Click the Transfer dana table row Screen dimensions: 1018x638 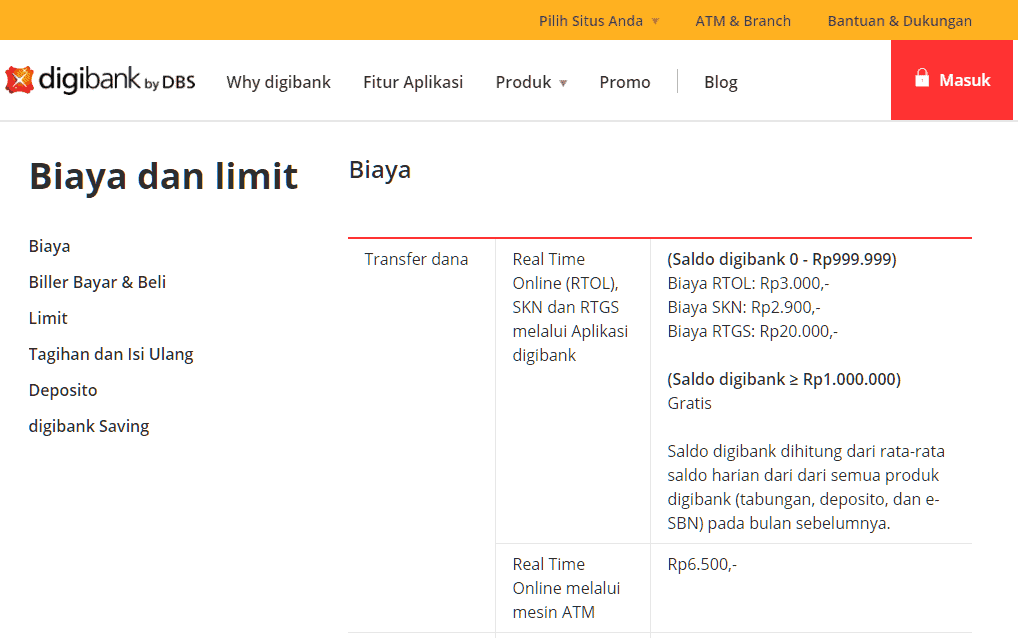416,258
